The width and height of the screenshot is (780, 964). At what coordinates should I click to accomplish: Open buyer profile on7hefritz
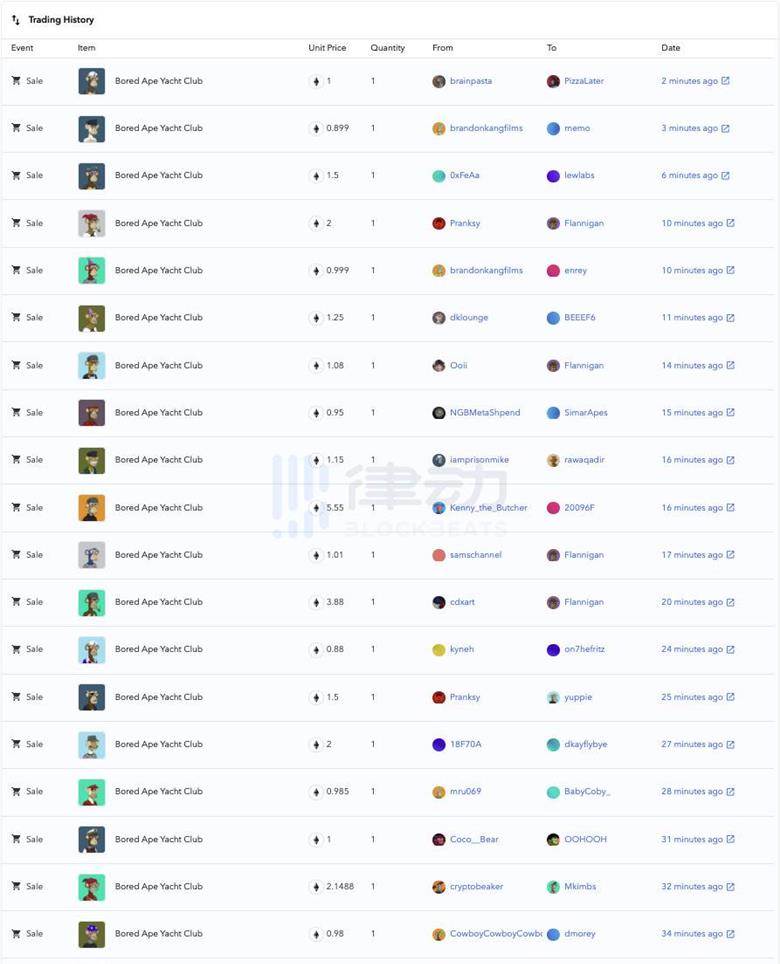pyautogui.click(x=585, y=649)
